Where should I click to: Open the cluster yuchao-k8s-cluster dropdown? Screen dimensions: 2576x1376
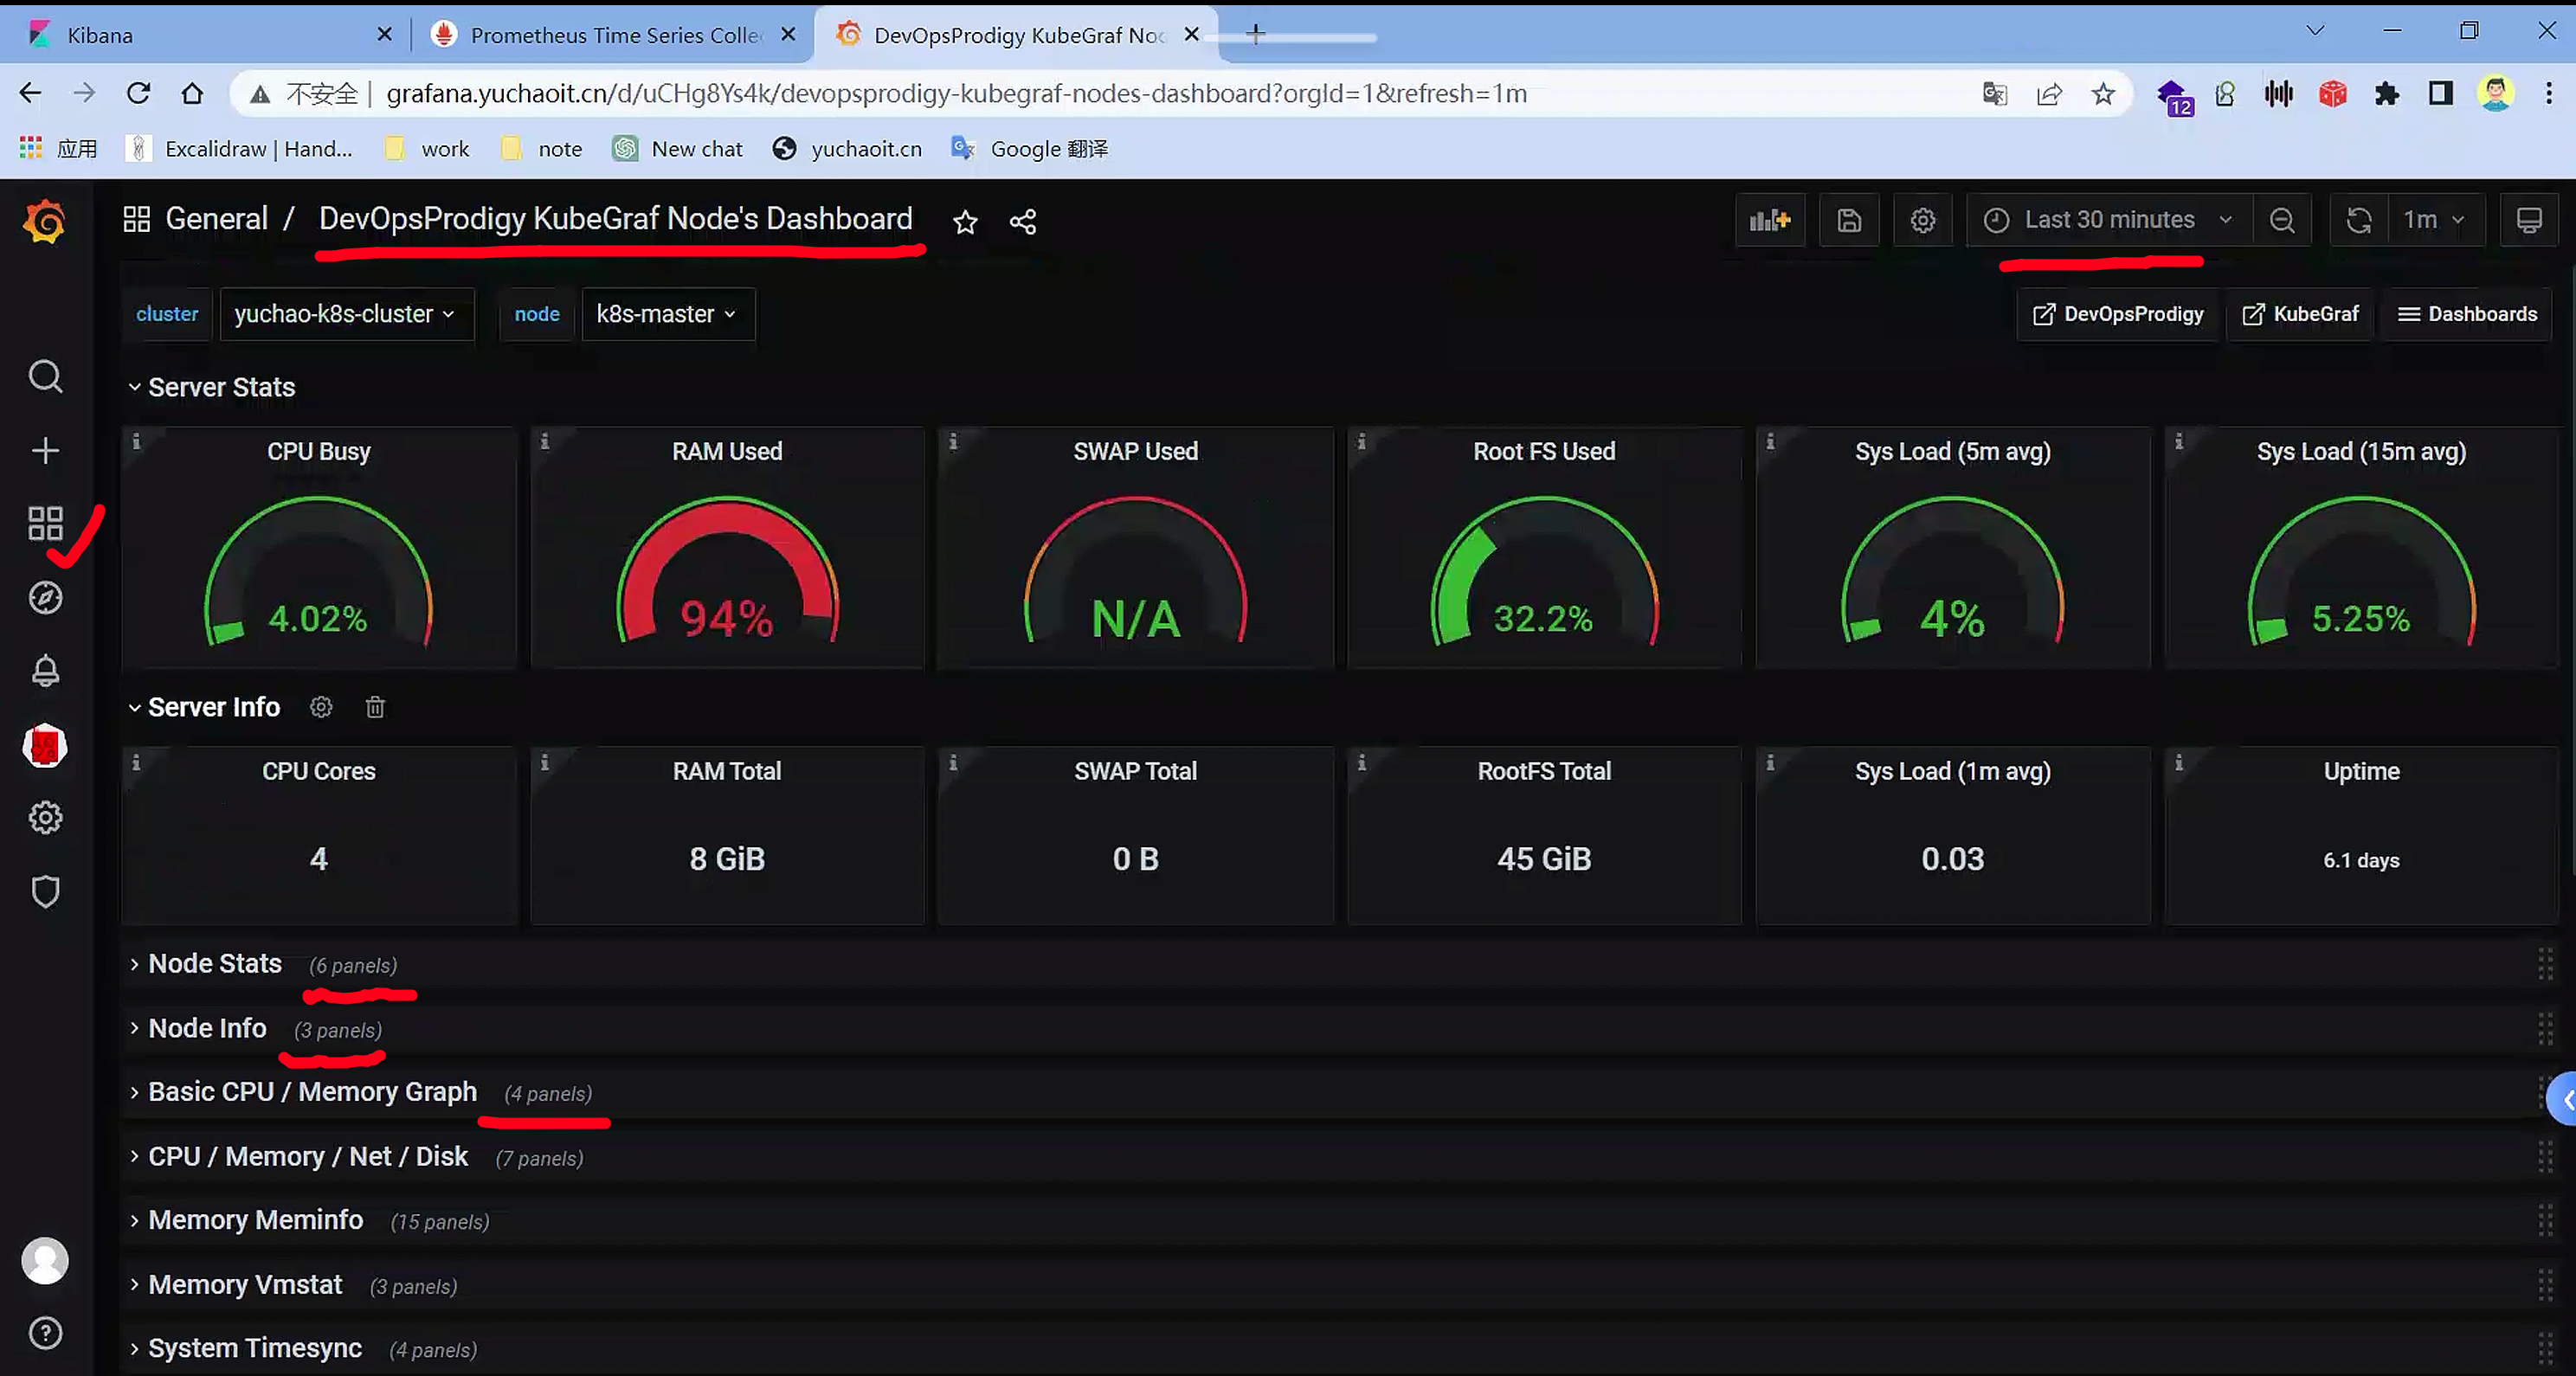345,314
